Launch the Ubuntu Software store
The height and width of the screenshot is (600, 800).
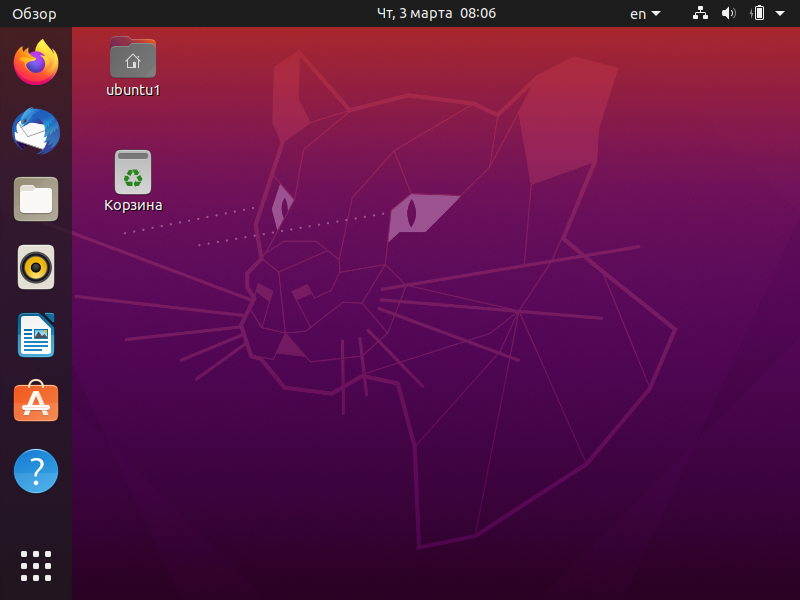coord(35,403)
